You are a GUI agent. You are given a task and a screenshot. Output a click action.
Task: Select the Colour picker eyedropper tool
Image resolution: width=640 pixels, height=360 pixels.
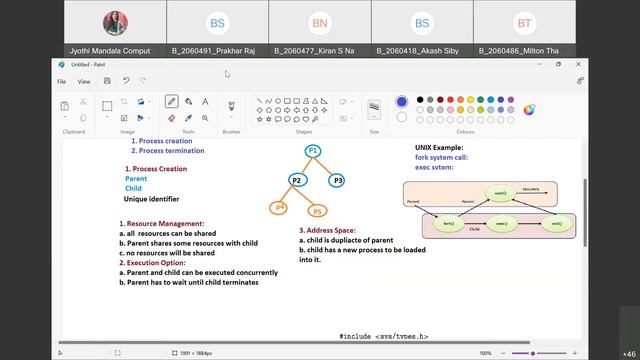coord(188,118)
